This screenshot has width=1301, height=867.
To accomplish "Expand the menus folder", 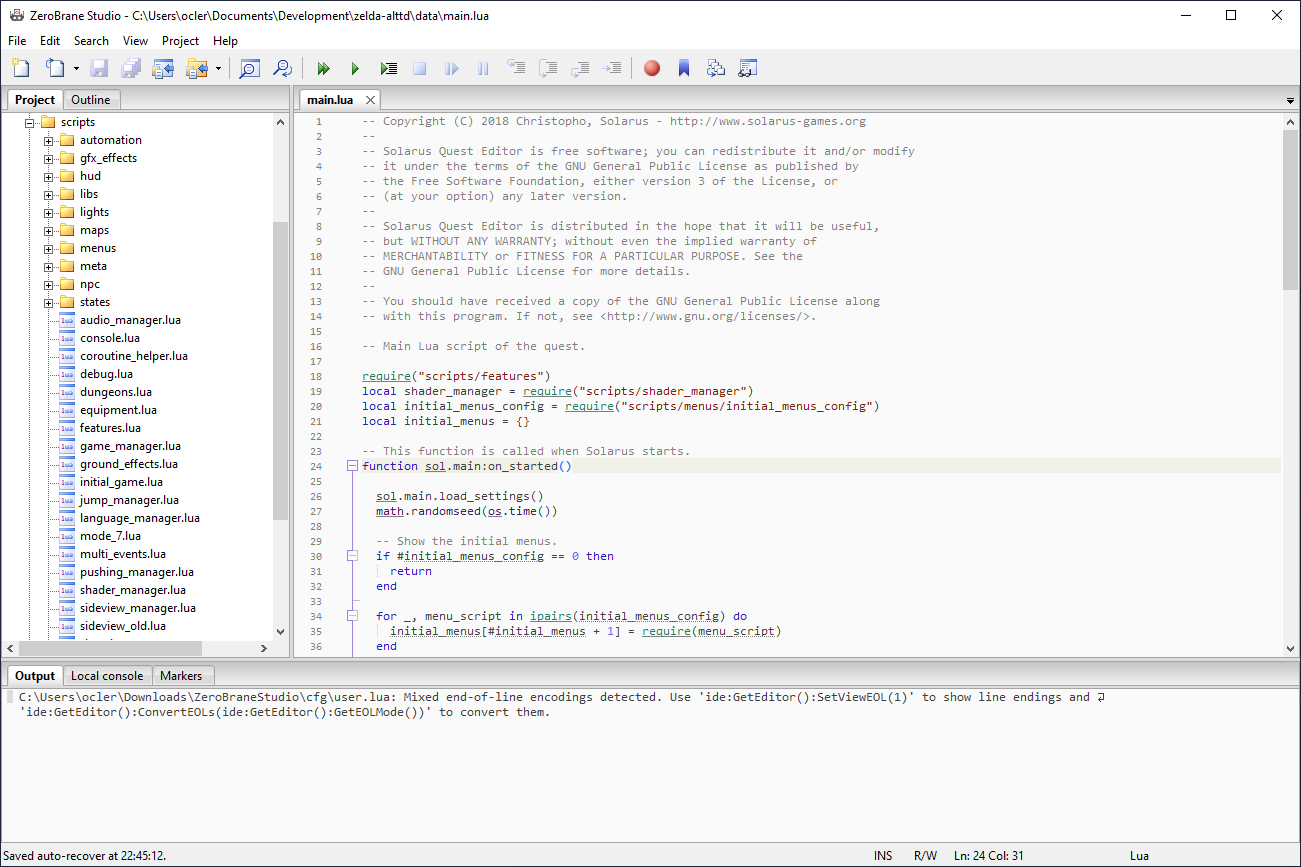I will click(x=49, y=248).
